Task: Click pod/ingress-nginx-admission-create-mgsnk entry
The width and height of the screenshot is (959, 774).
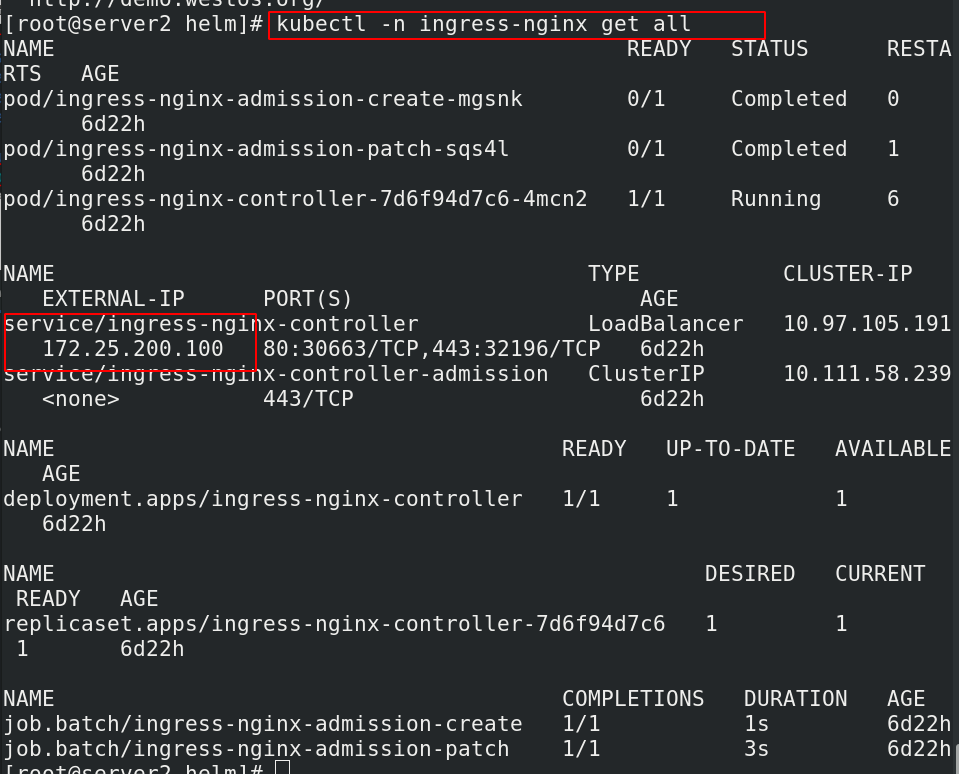Action: 262,99
